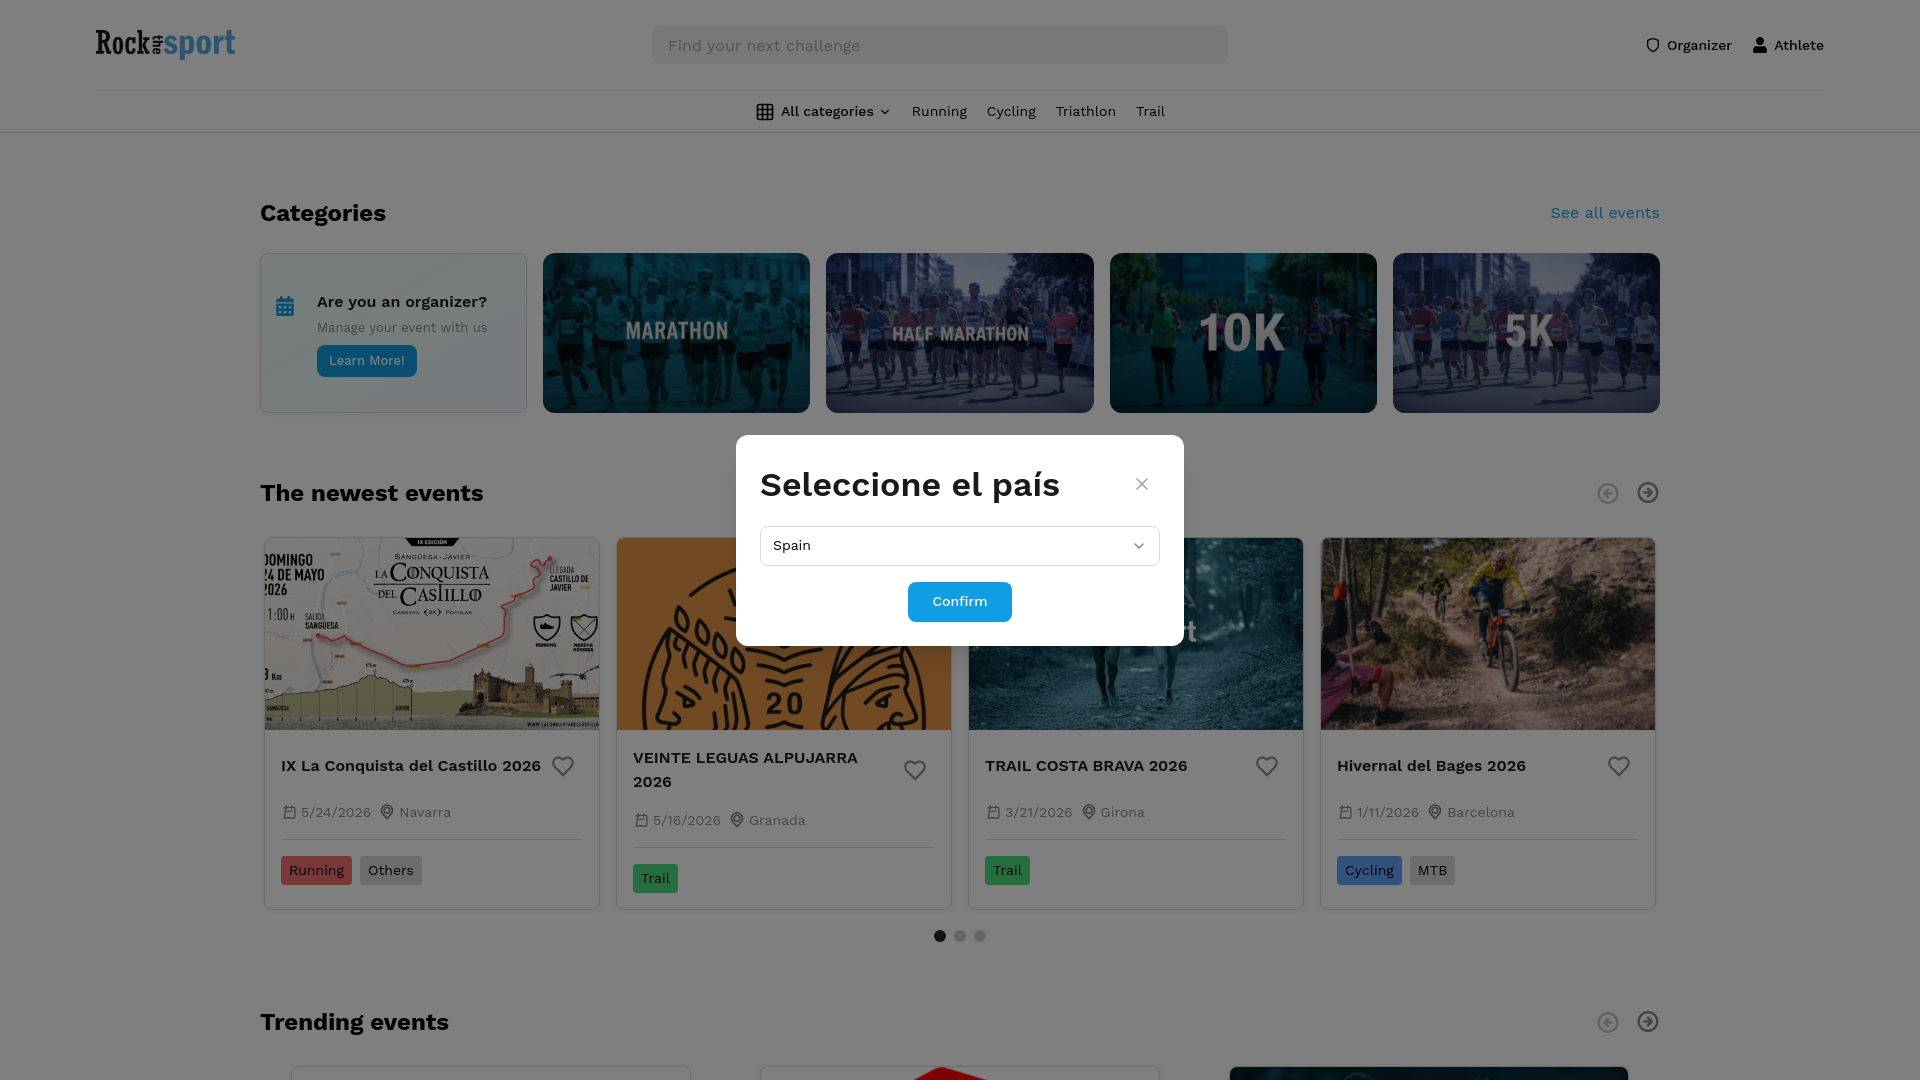Open IX La Conquista del Castillo 2026 title
Viewport: 1920px width, 1080px height.
(411, 766)
